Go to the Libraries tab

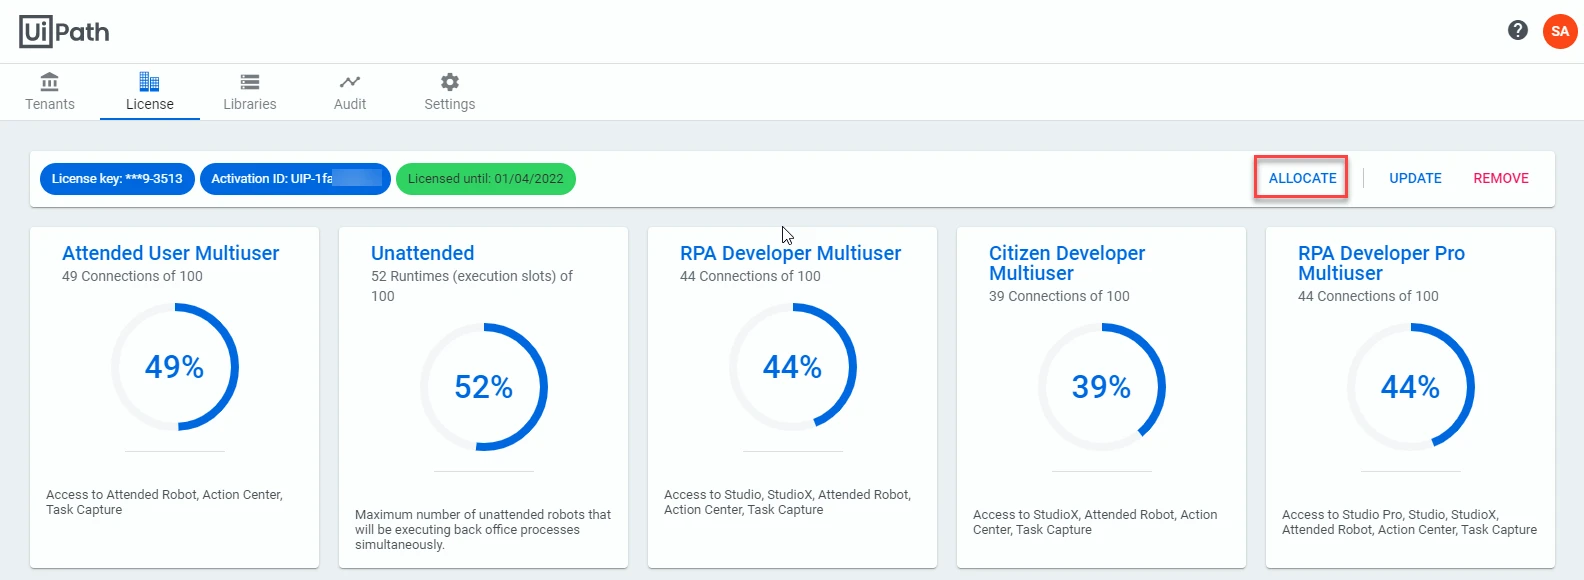(250, 92)
